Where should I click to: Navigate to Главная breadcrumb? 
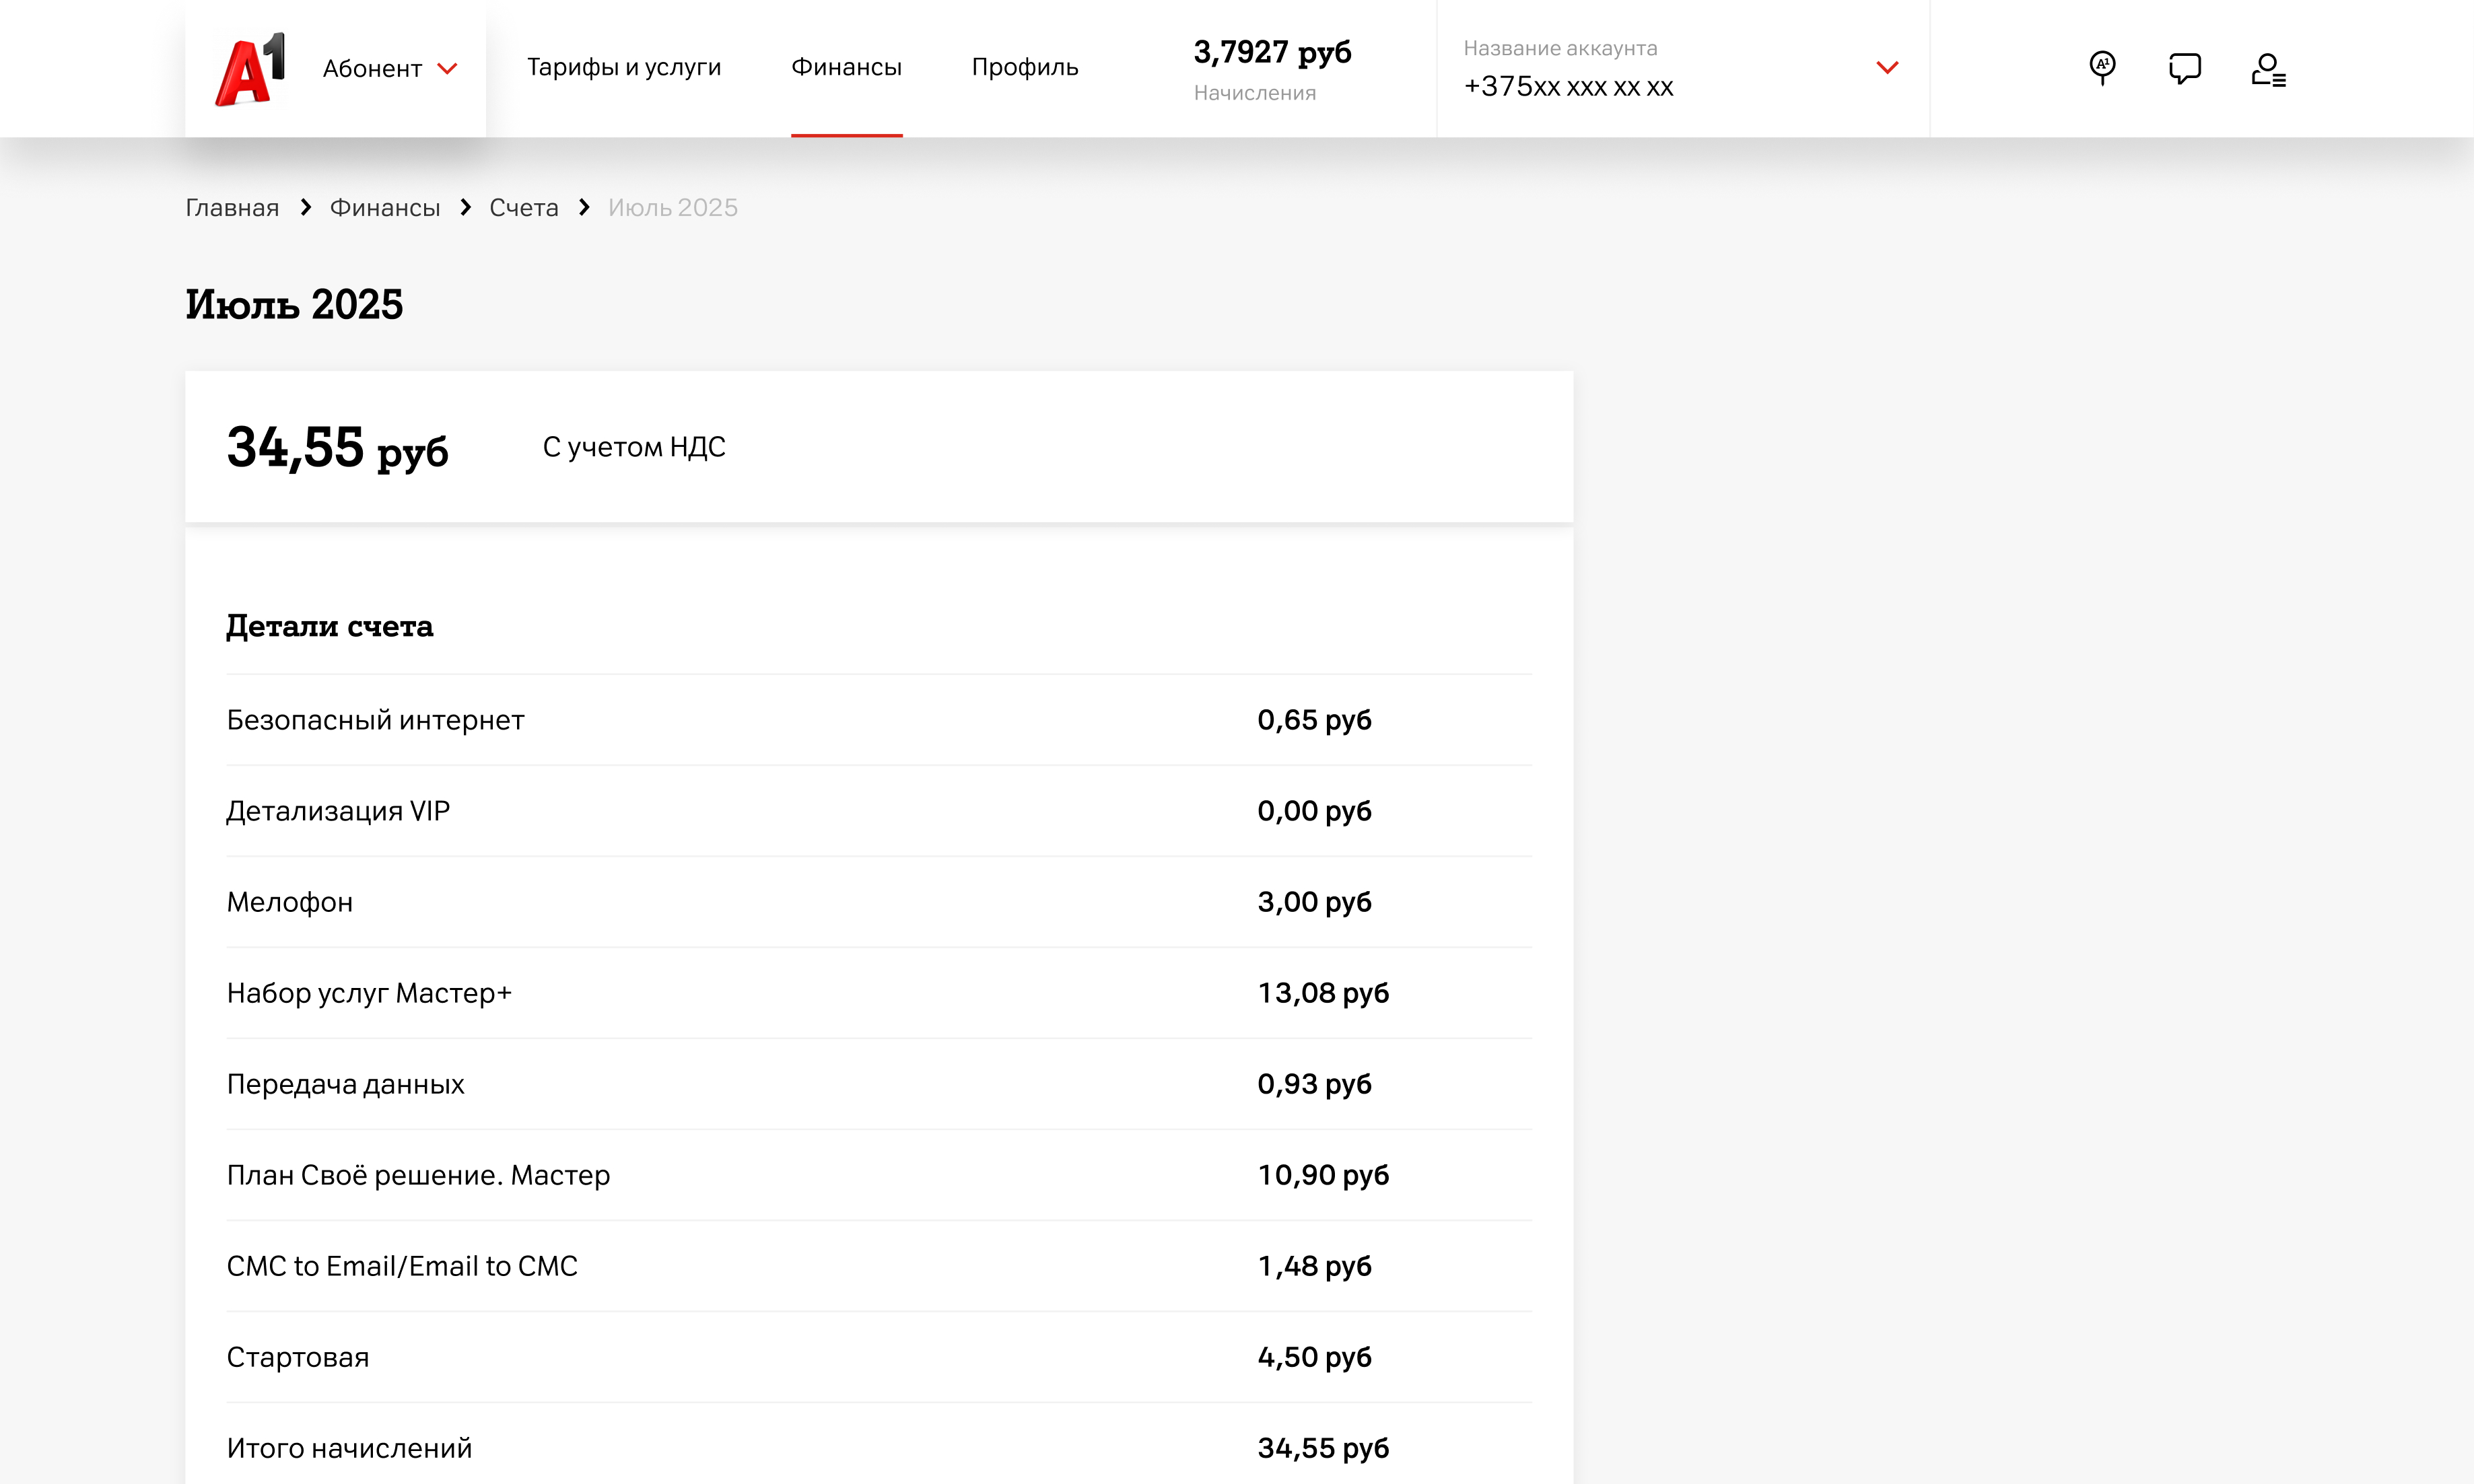[x=232, y=207]
